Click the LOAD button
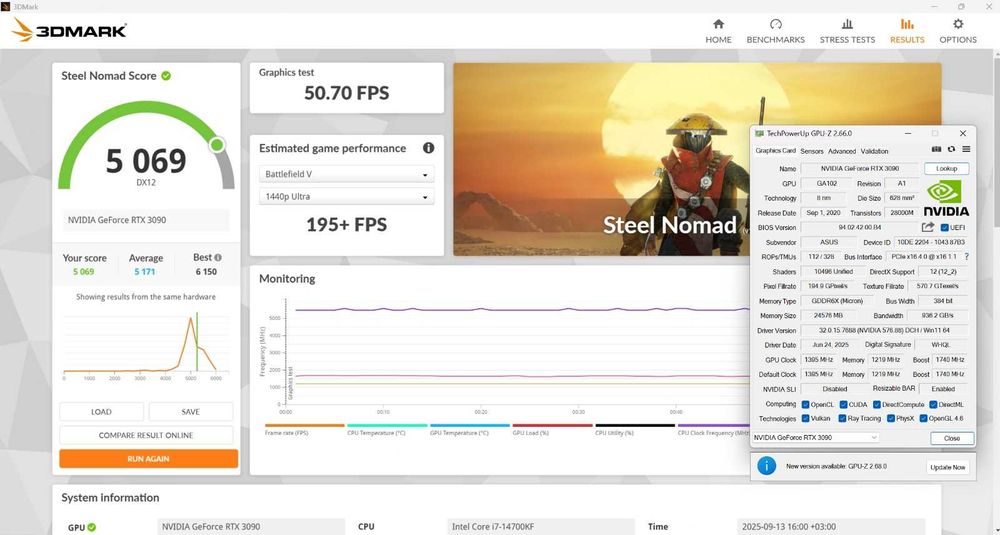Screen dimensions: 1000x535 point(101,412)
